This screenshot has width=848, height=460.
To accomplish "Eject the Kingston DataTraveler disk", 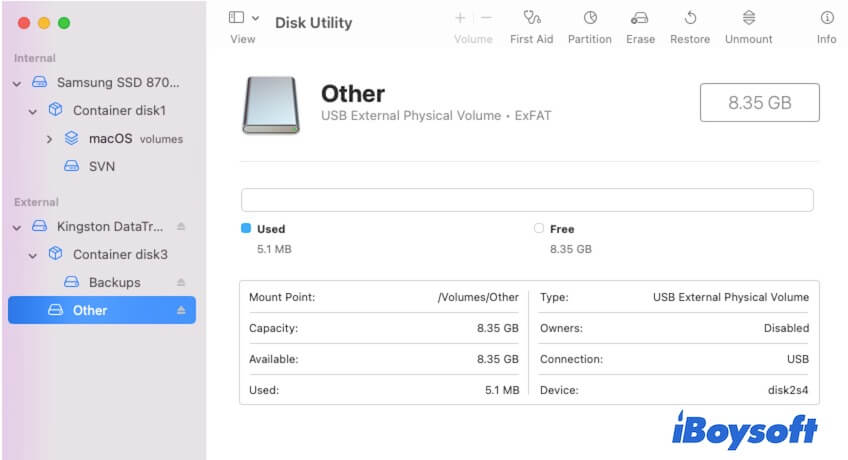I will click(x=181, y=226).
